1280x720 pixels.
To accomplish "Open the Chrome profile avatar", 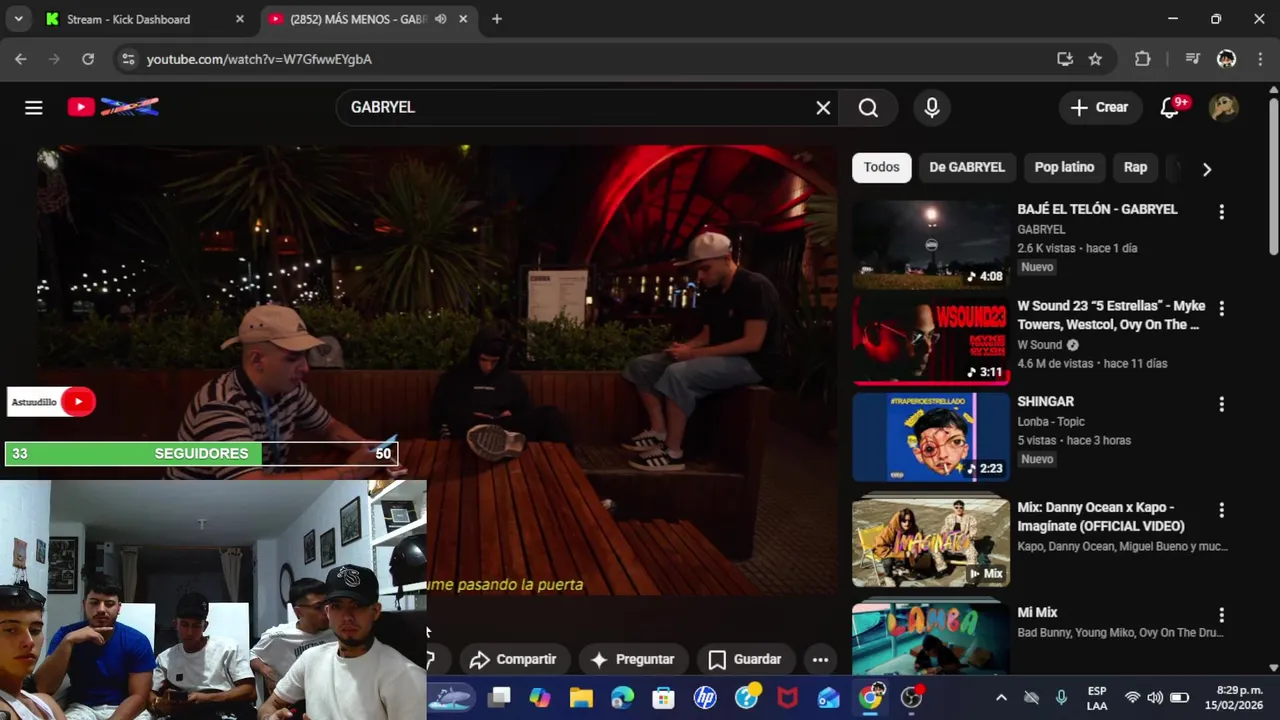I will pos(1226,59).
